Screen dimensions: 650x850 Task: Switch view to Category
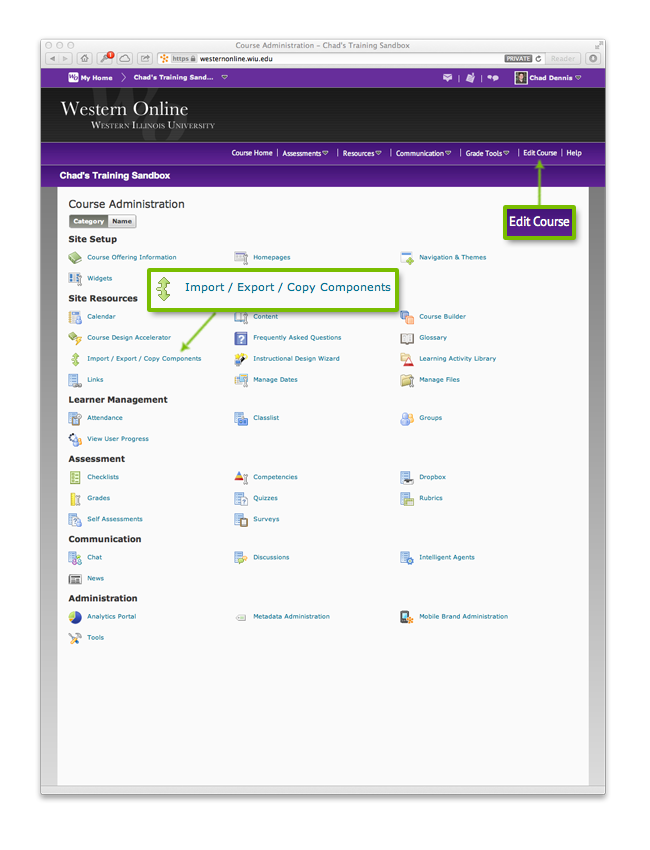point(88,221)
